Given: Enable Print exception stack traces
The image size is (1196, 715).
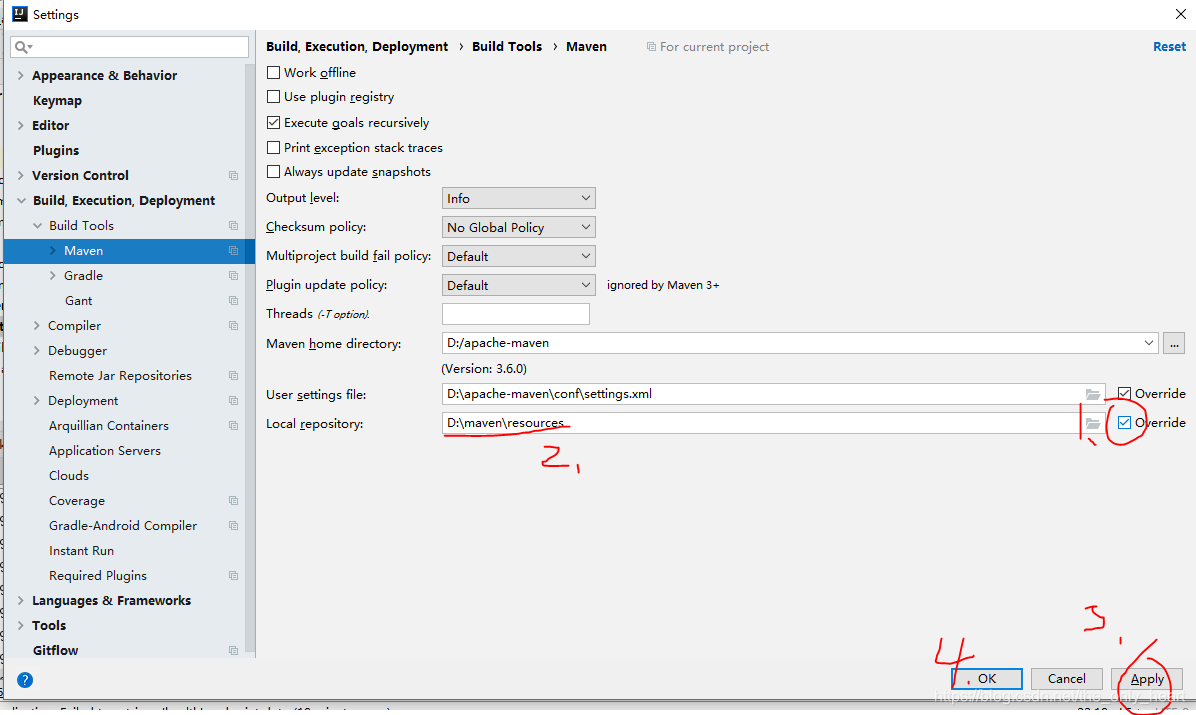Looking at the screenshot, I should (x=273, y=147).
